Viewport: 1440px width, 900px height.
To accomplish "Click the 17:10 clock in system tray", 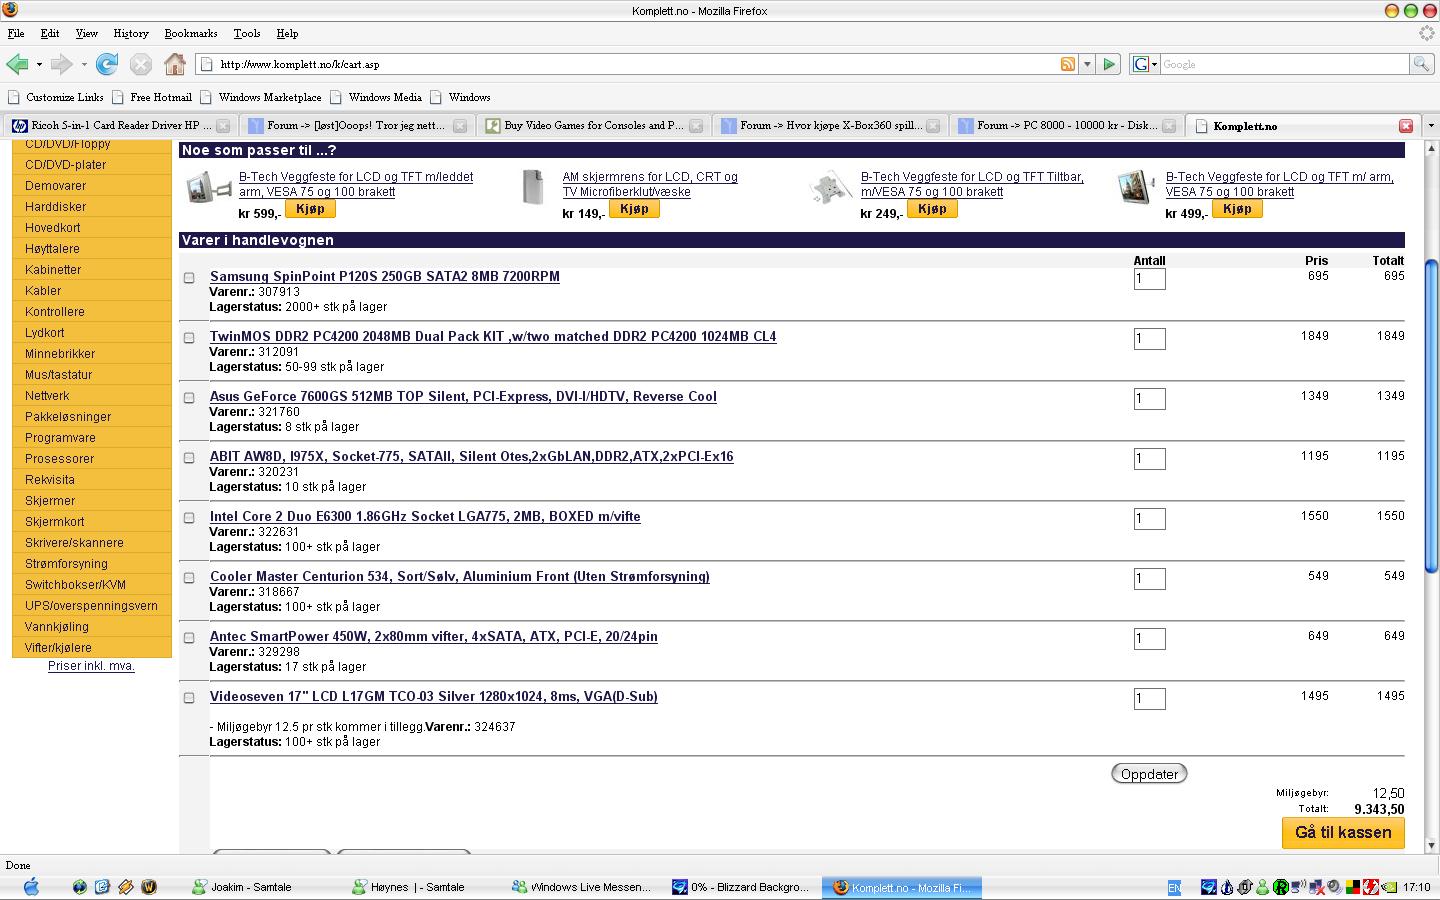I will click(1416, 887).
